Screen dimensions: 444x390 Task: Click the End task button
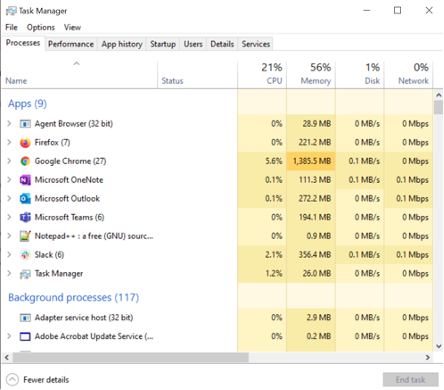click(x=410, y=380)
